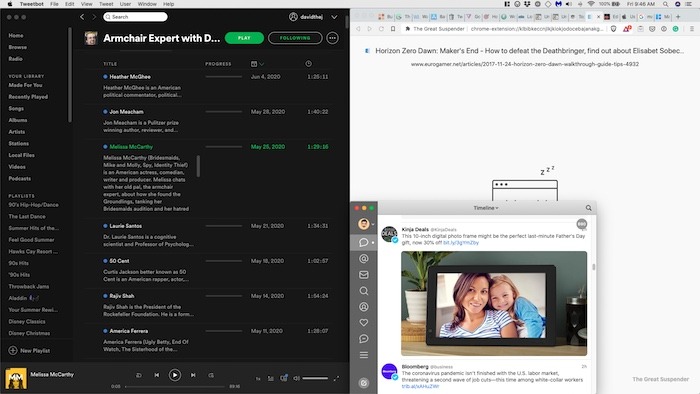
Task: Select the 50 Cent episode
Action: (119, 261)
